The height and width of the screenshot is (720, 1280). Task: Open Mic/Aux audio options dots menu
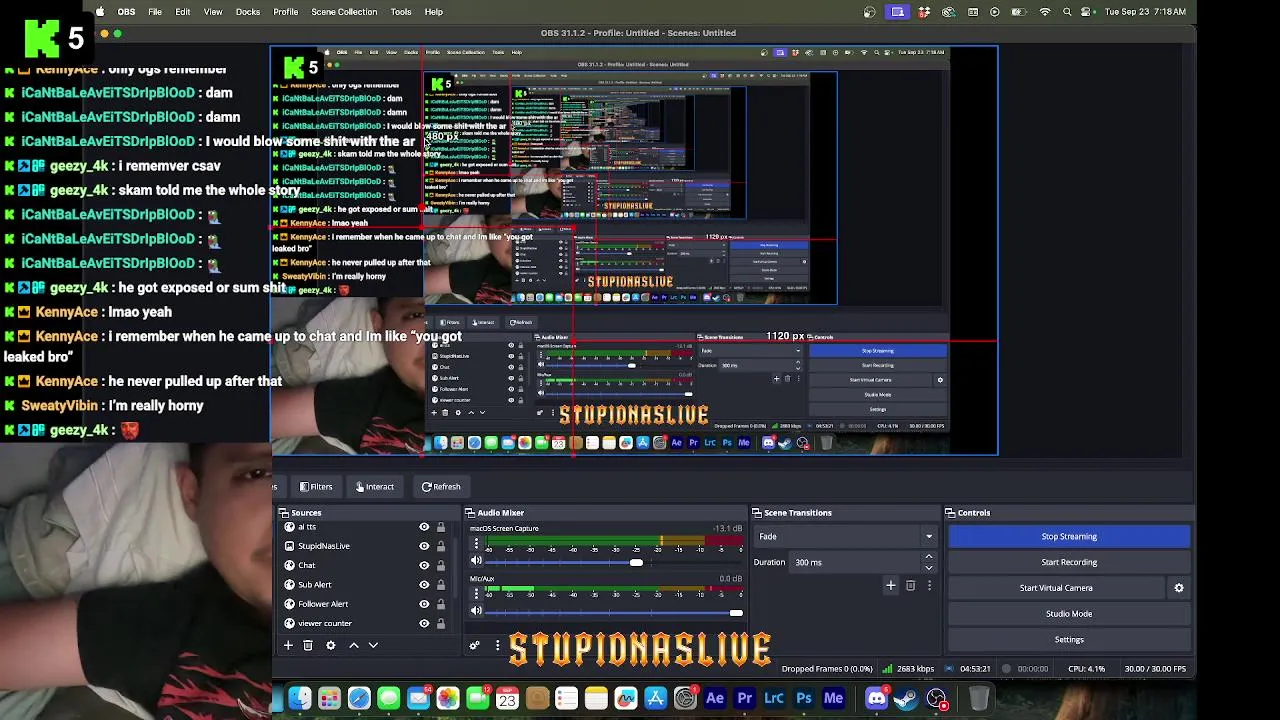point(476,595)
